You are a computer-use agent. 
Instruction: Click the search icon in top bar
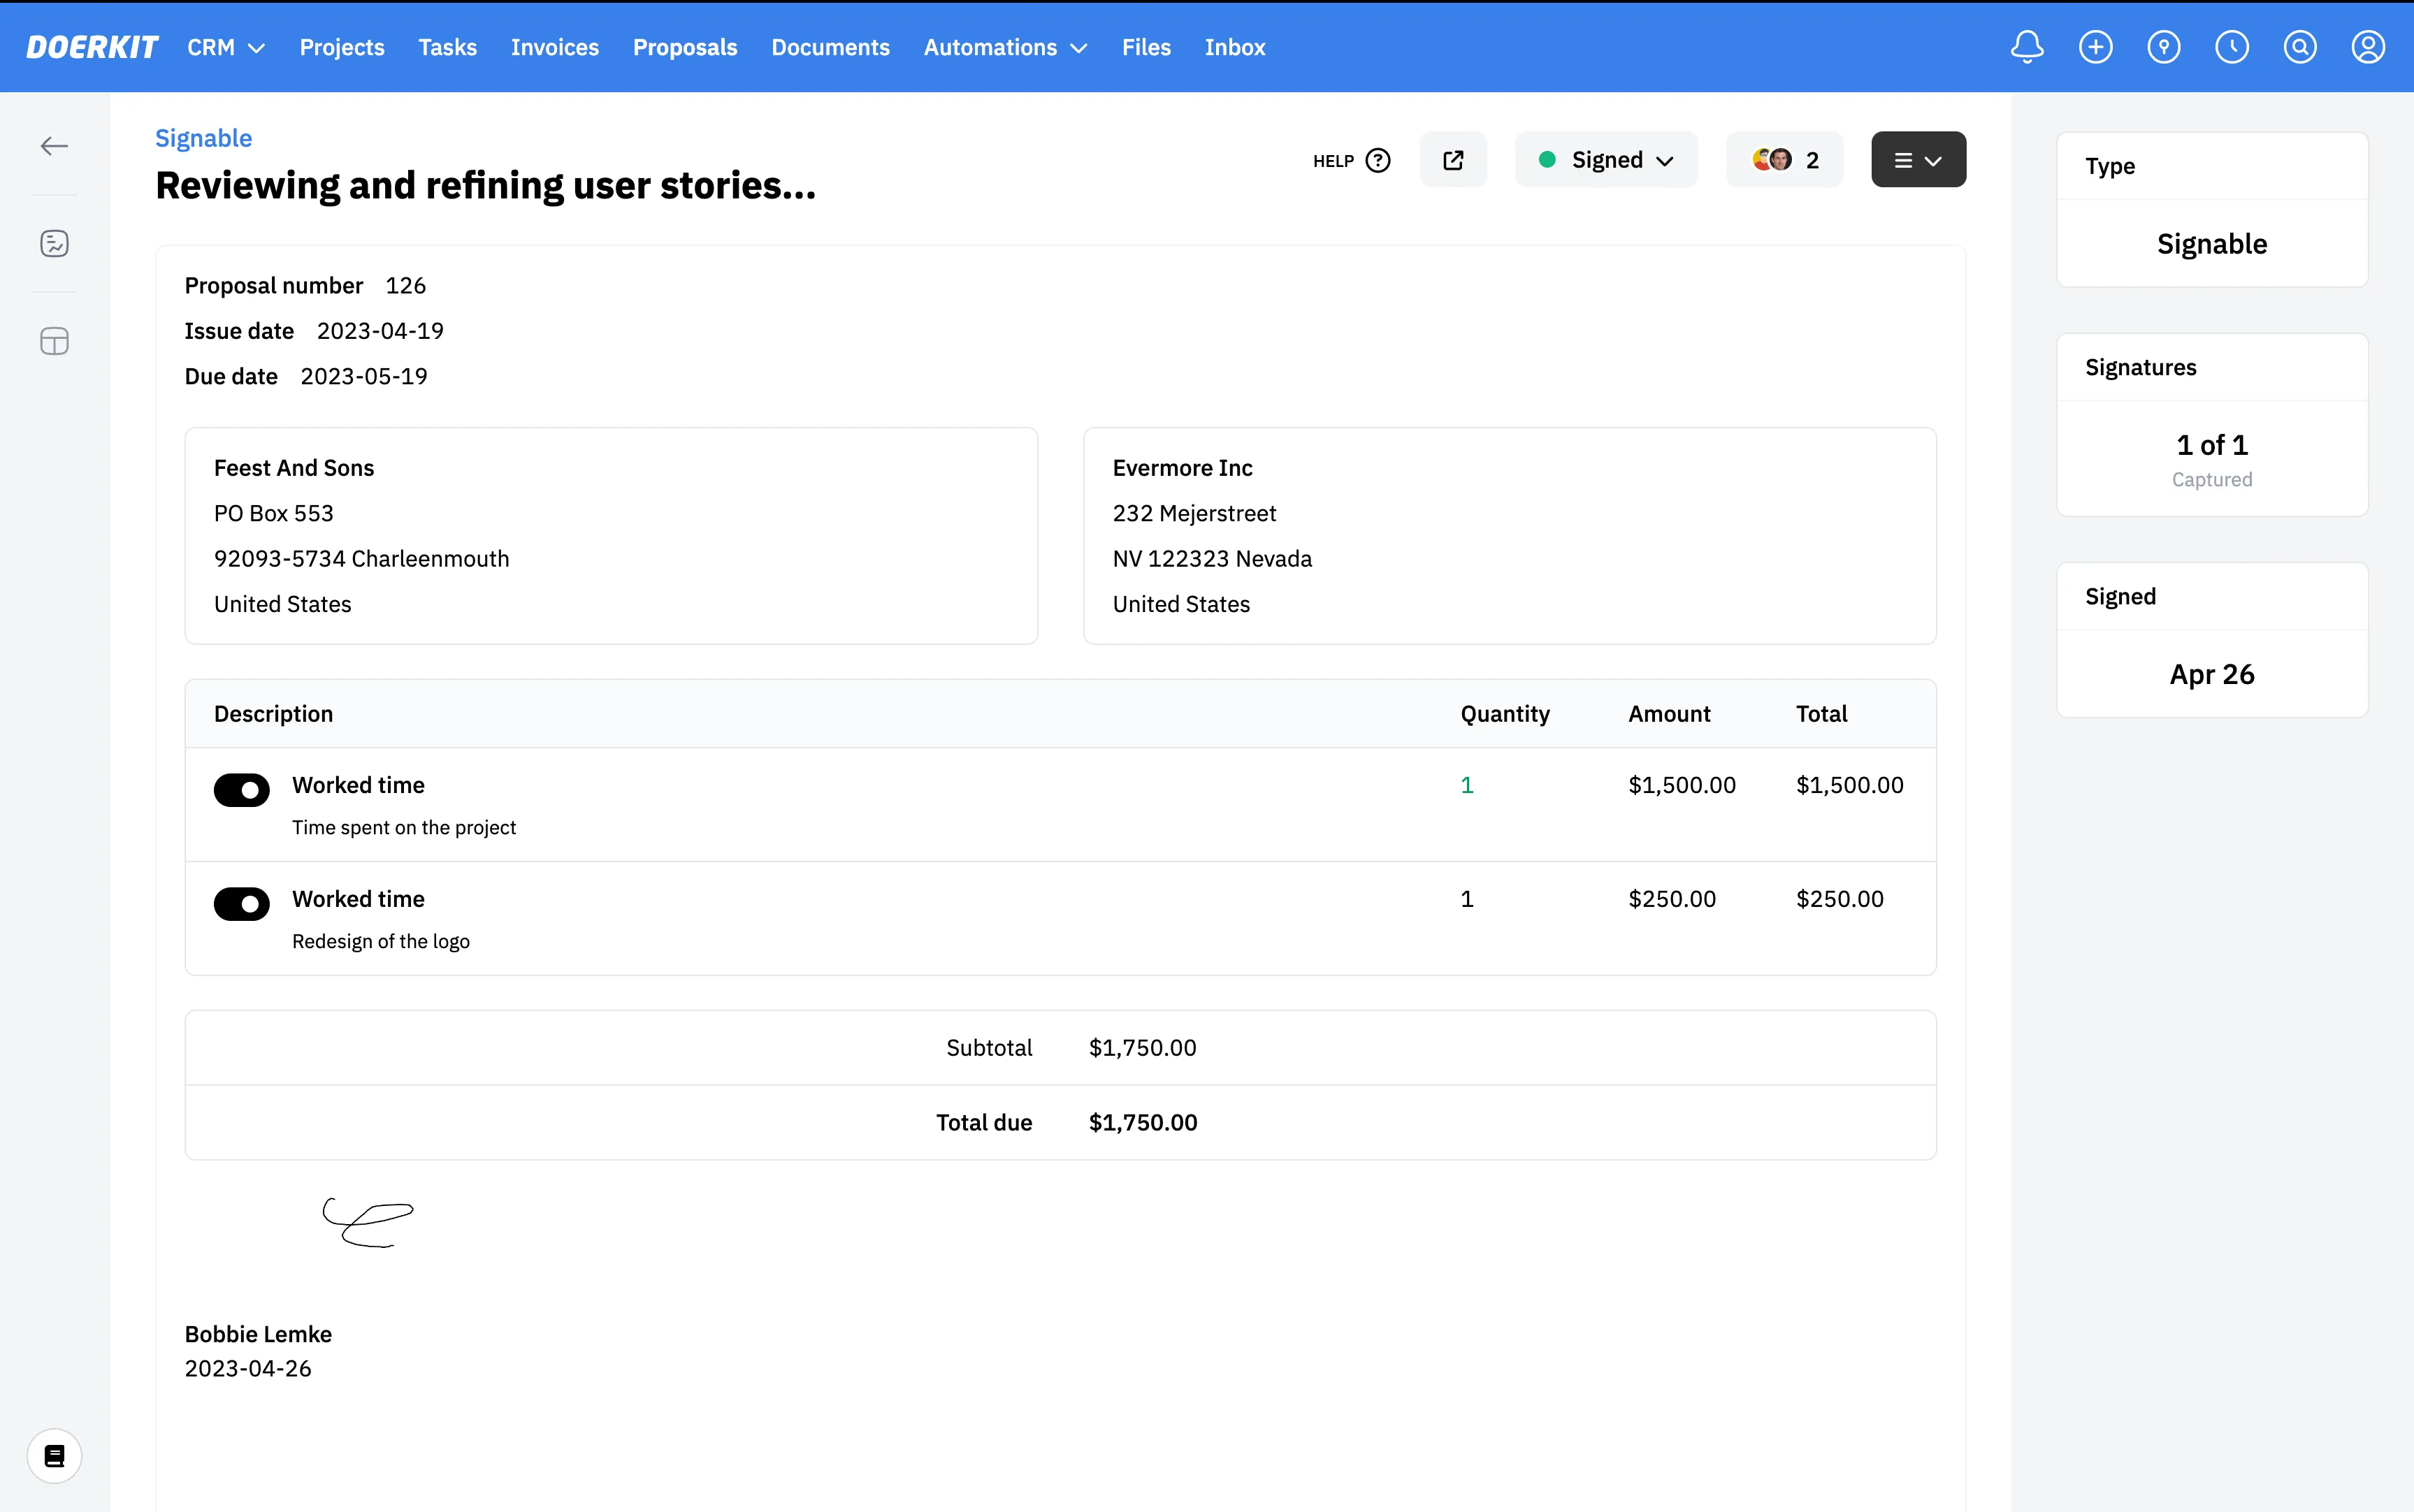click(x=2299, y=47)
